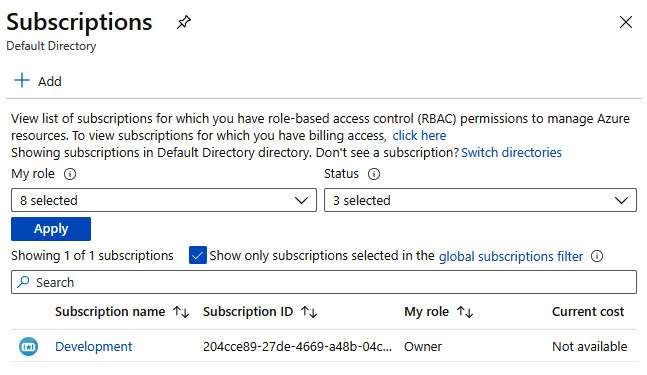Expand the My role dropdown
The image size is (647, 375).
(164, 200)
